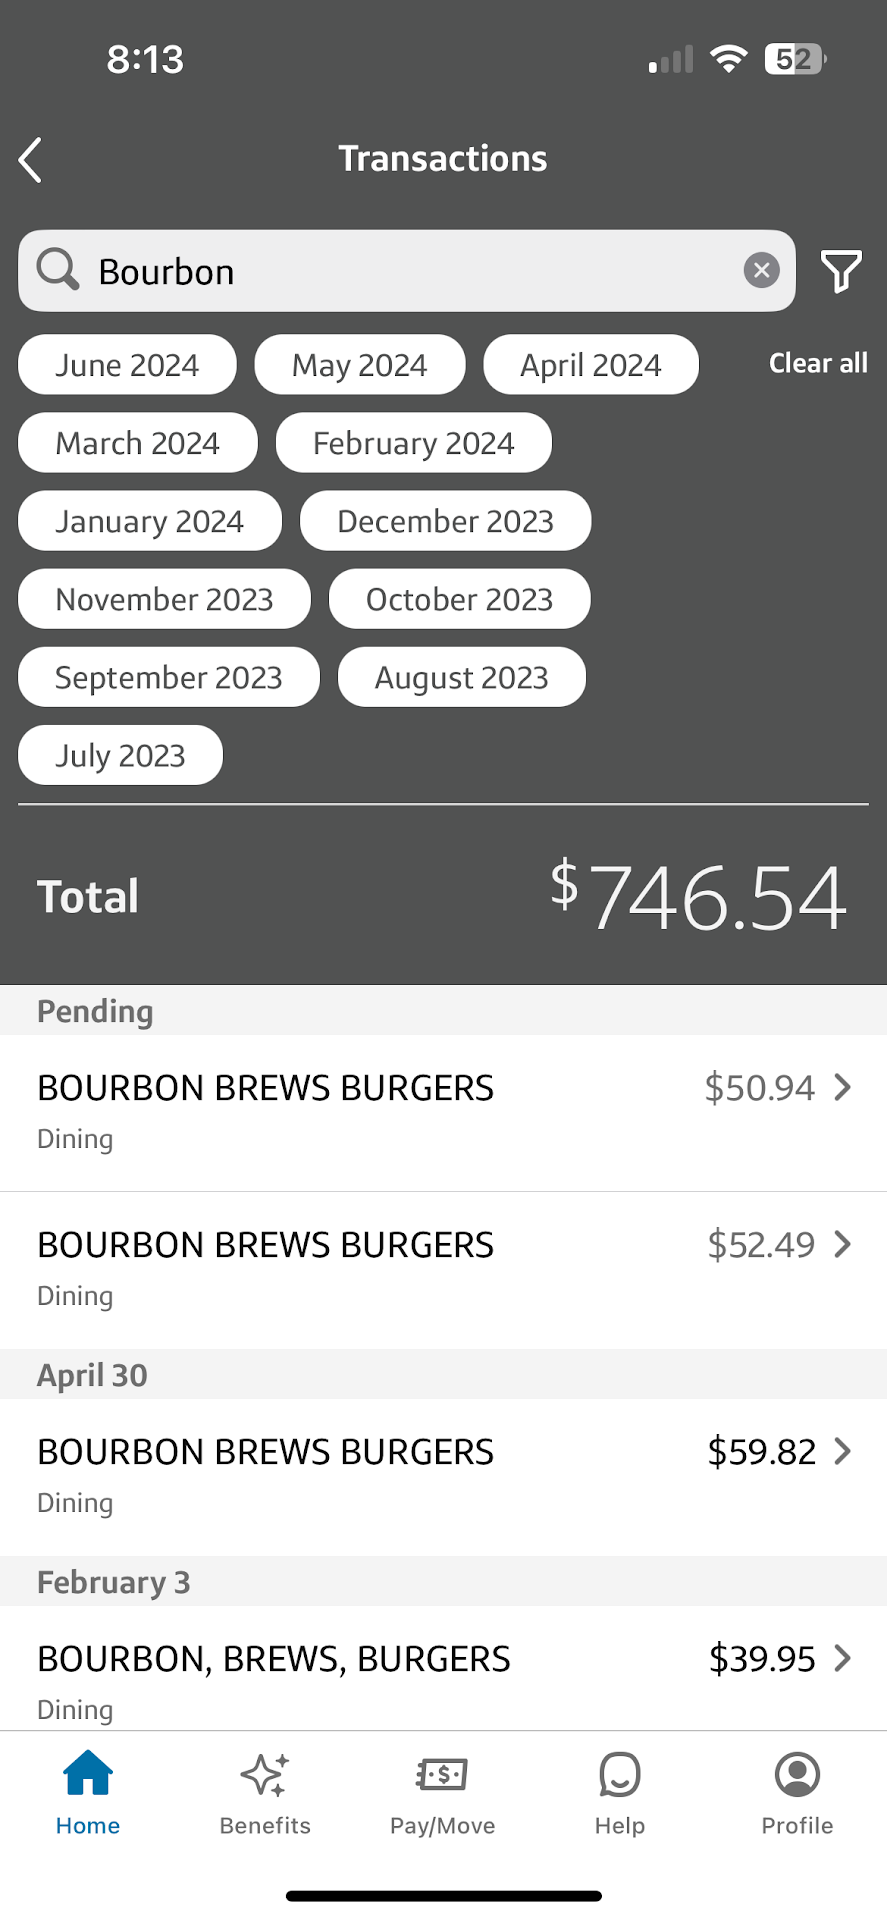Screen dimensions: 887x1920
Task: Toggle the February 2024 filter chip
Action: coord(413,443)
